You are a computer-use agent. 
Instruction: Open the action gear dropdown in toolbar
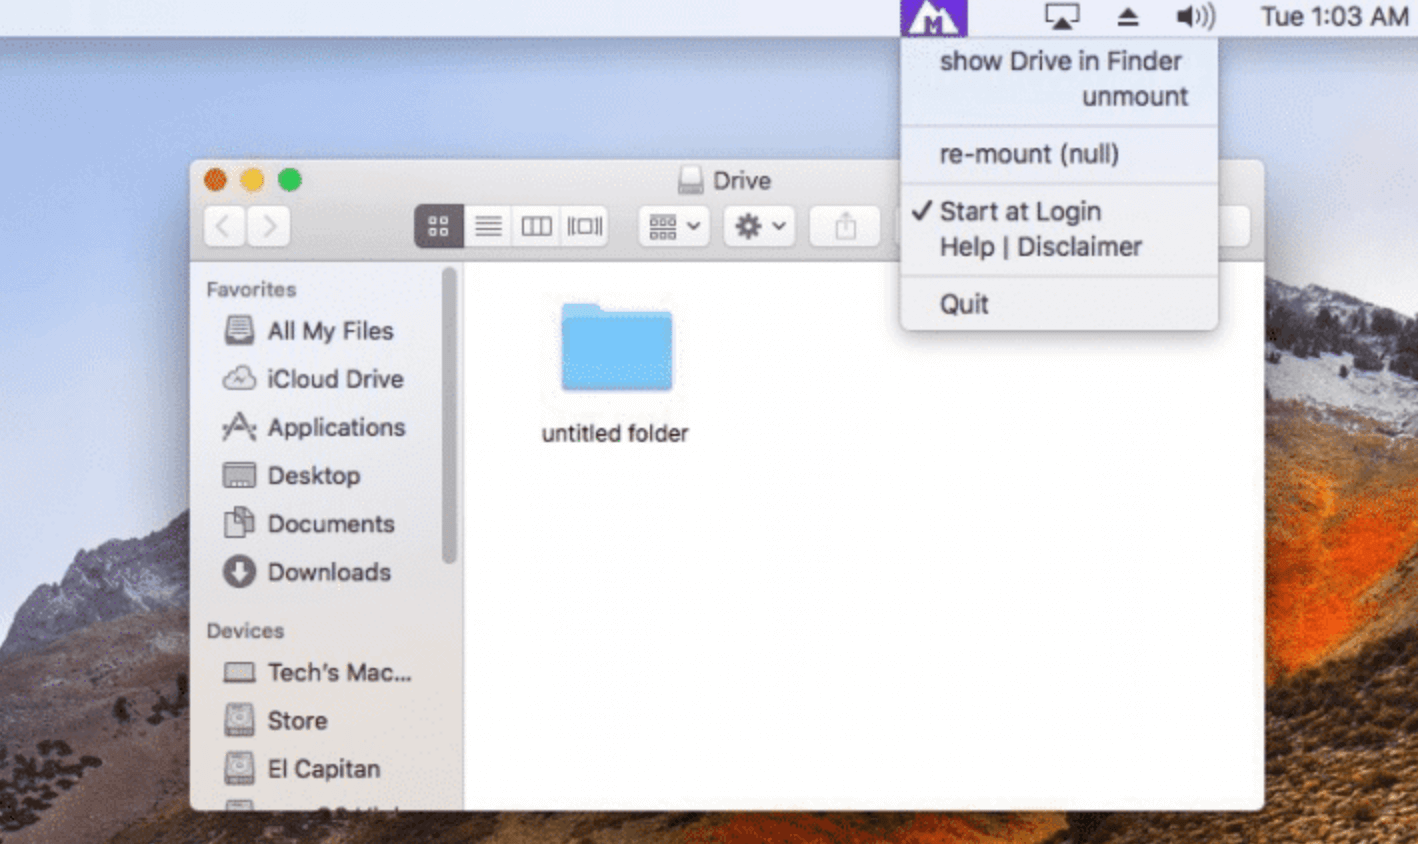pos(758,226)
